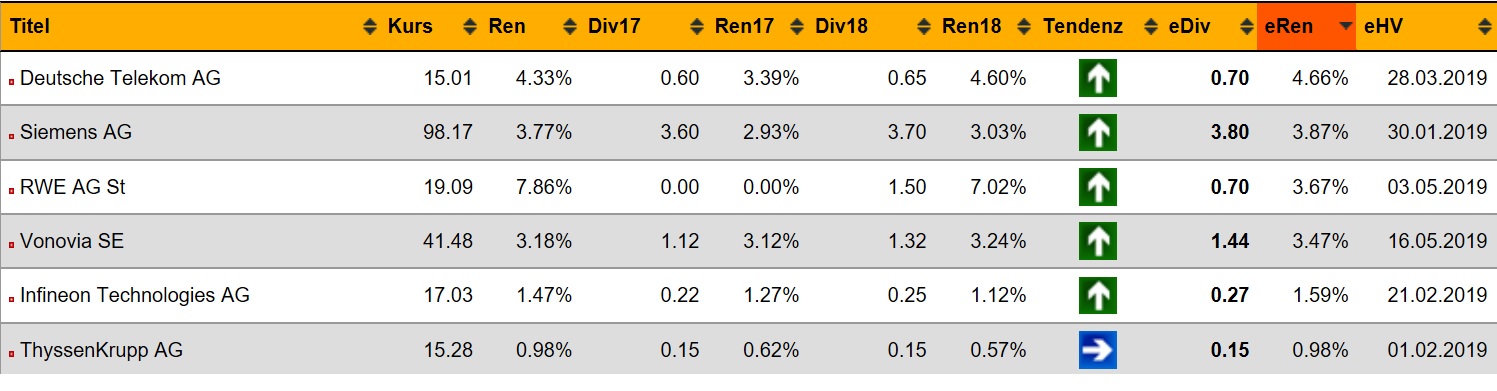This screenshot has width=1497, height=391.
Task: Sort table by Titel header
Action: [x=29, y=27]
